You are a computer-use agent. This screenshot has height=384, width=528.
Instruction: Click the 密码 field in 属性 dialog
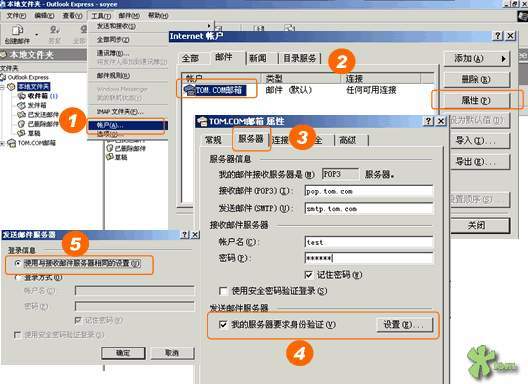[369, 258]
